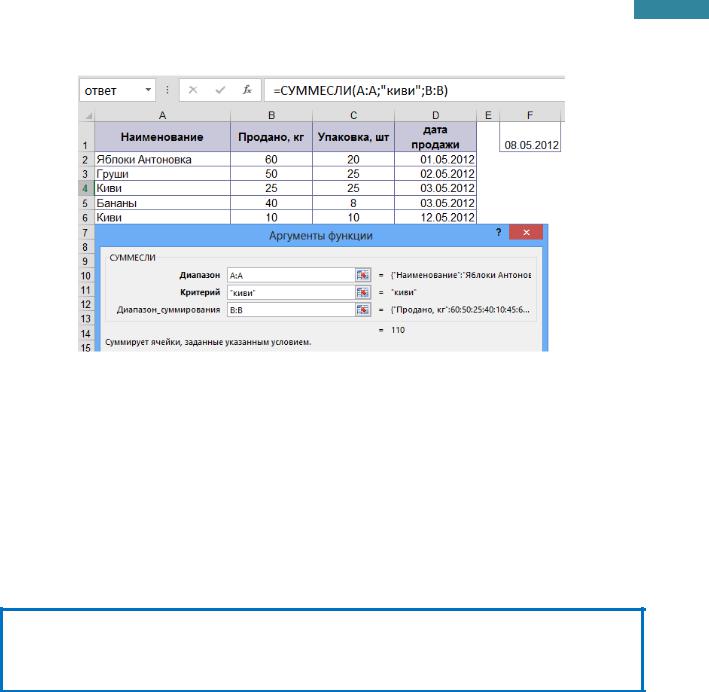Click the Name Box showing 'ответ'

[117, 90]
